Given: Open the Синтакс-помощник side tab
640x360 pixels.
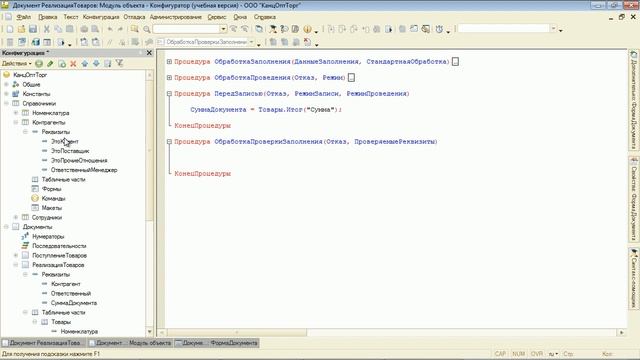Looking at the screenshot, I should point(634,279).
